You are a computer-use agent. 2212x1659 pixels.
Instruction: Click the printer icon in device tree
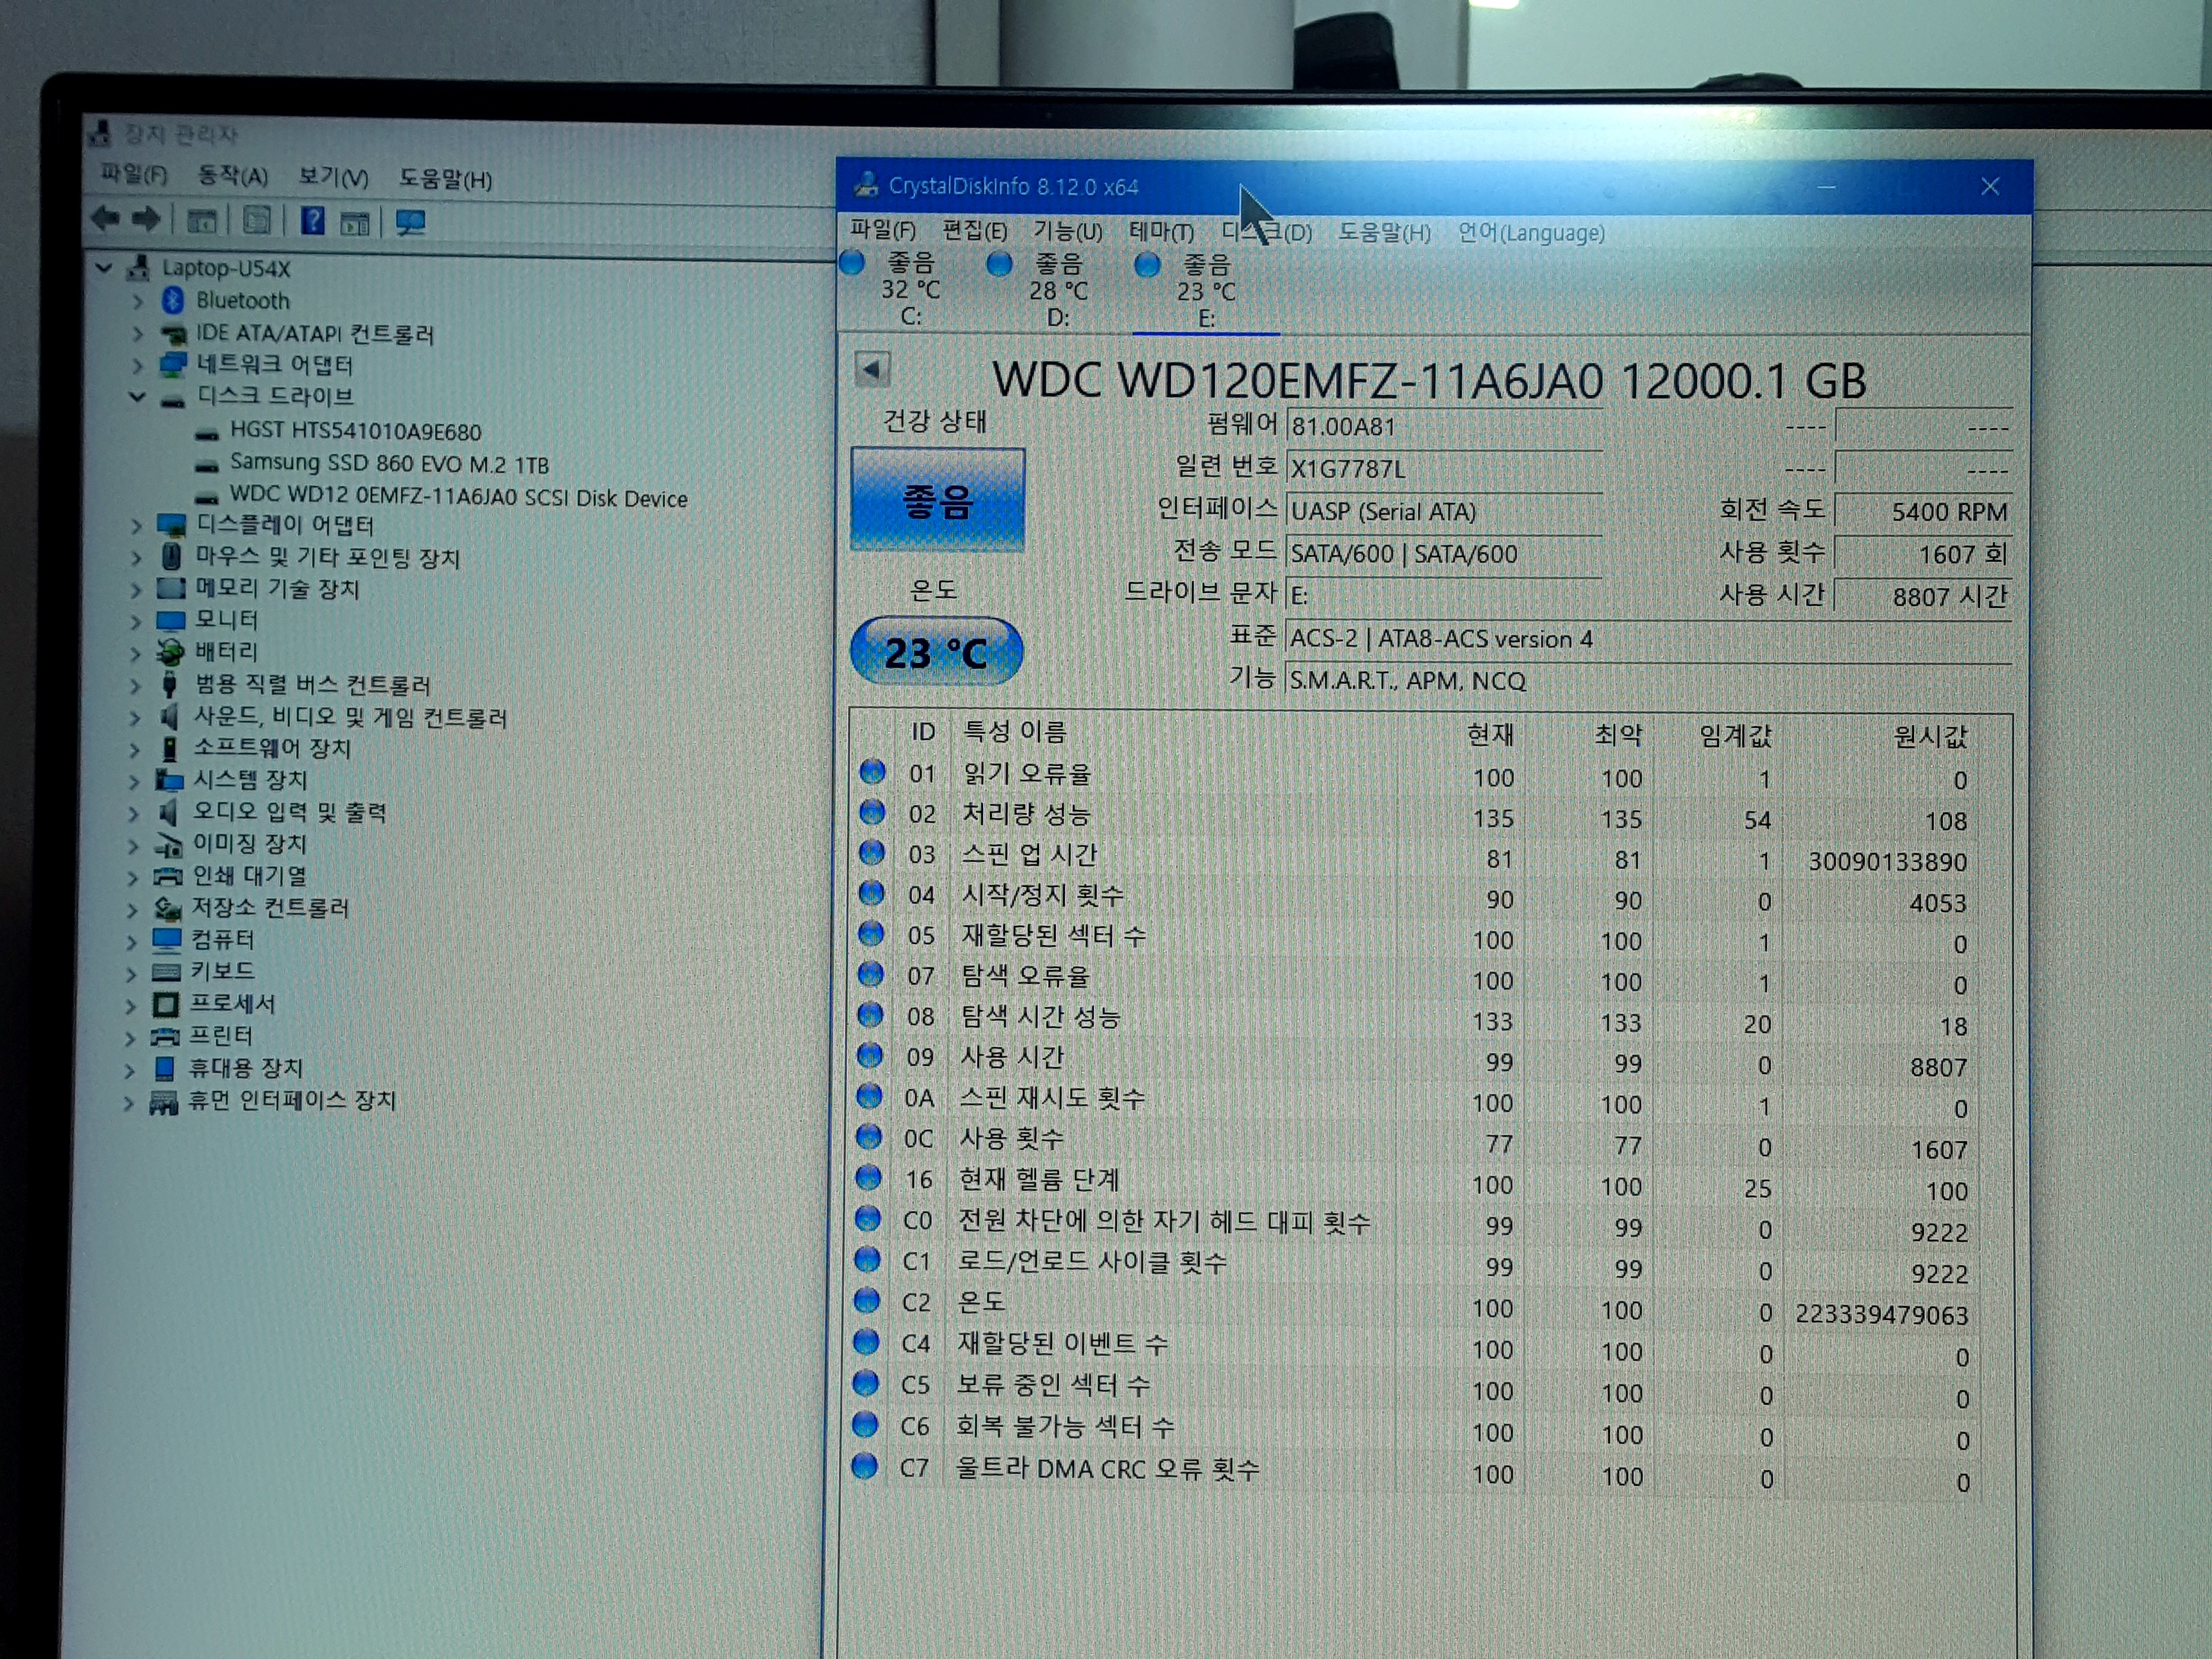coord(165,1036)
